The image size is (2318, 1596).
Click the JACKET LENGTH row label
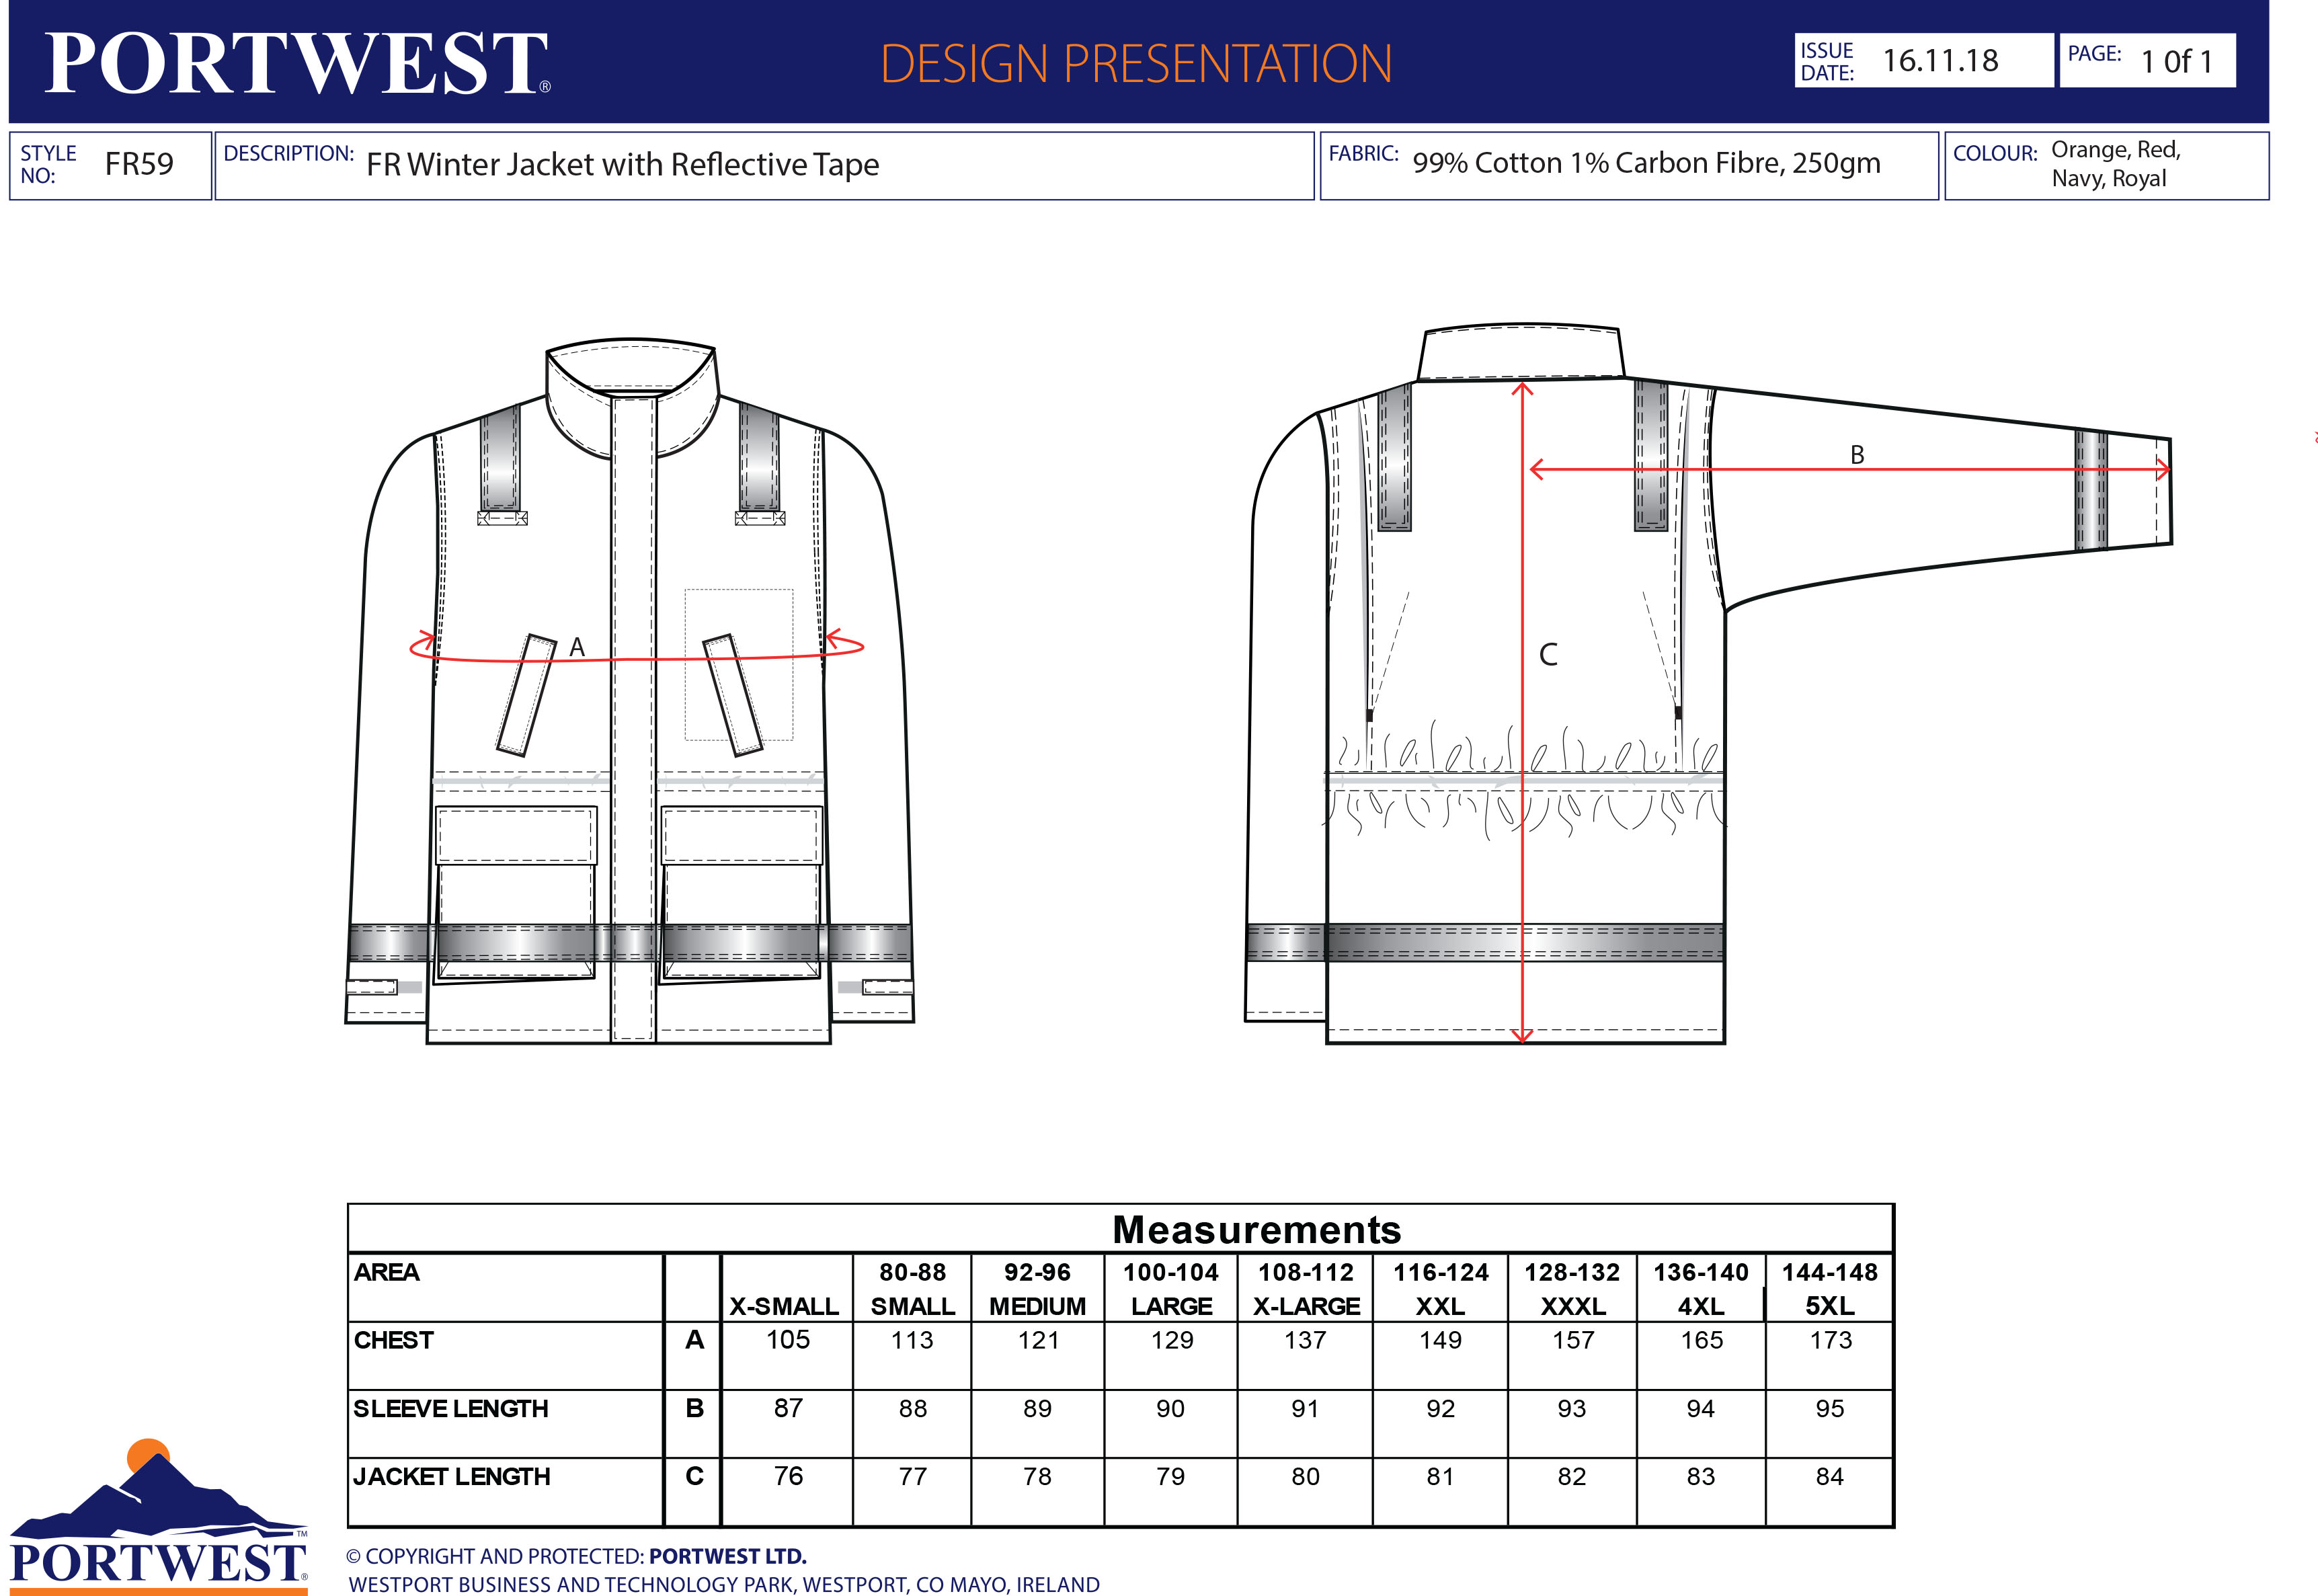pyautogui.click(x=452, y=1476)
